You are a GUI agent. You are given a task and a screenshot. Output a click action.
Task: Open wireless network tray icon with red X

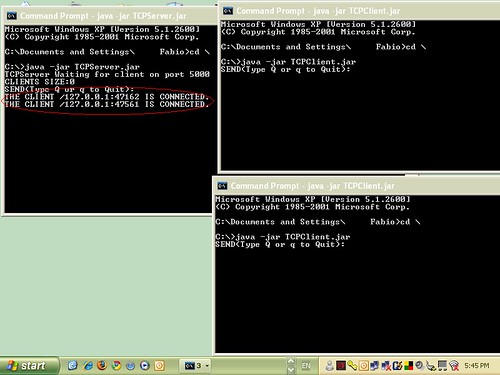pos(454,366)
